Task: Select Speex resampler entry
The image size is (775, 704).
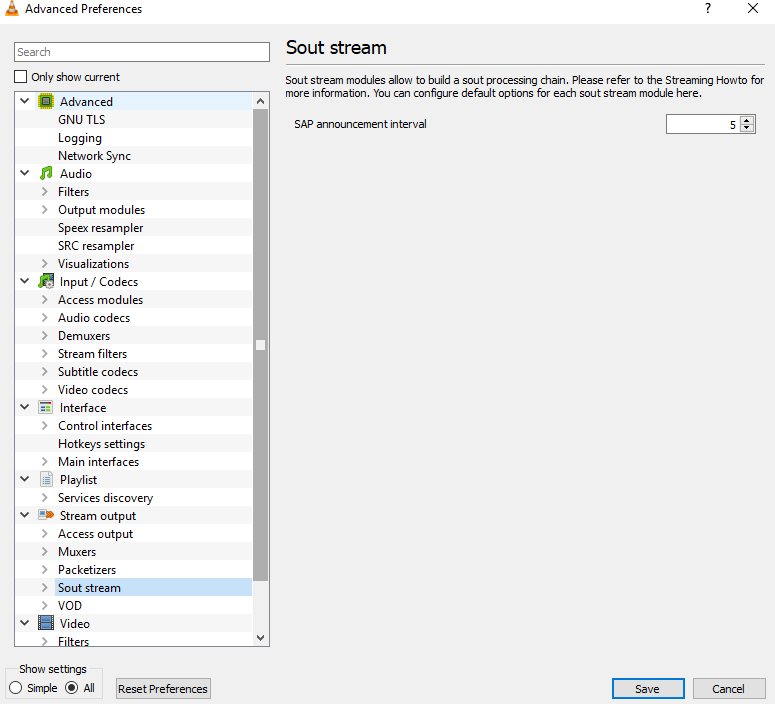Action: [x=100, y=228]
